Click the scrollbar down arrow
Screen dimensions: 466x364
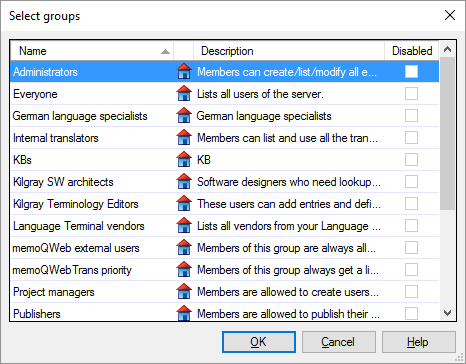[x=447, y=313]
